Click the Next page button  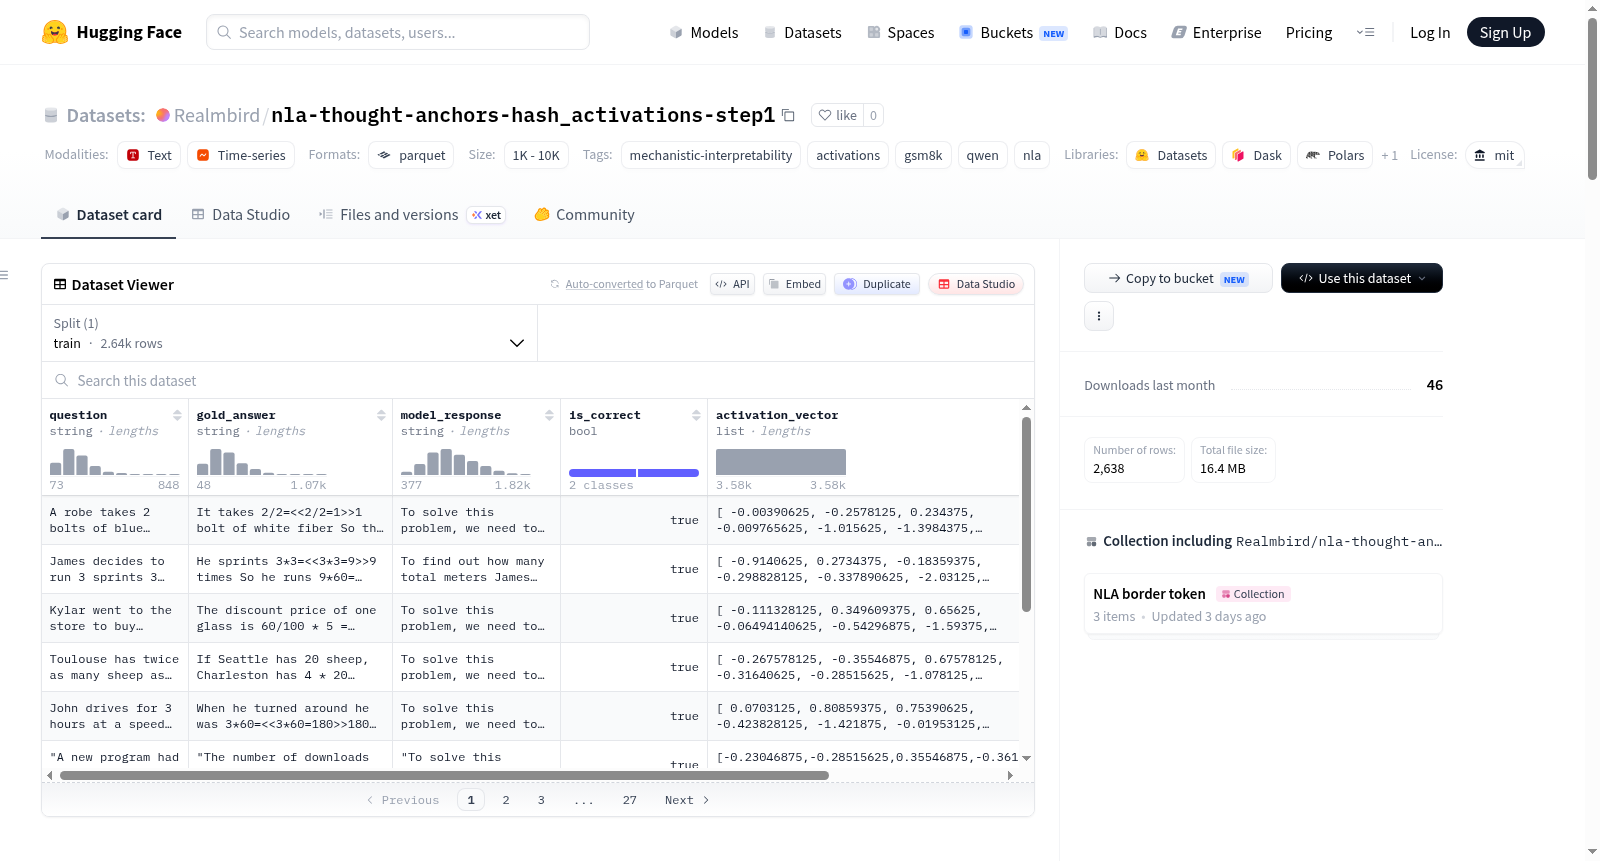[687, 800]
